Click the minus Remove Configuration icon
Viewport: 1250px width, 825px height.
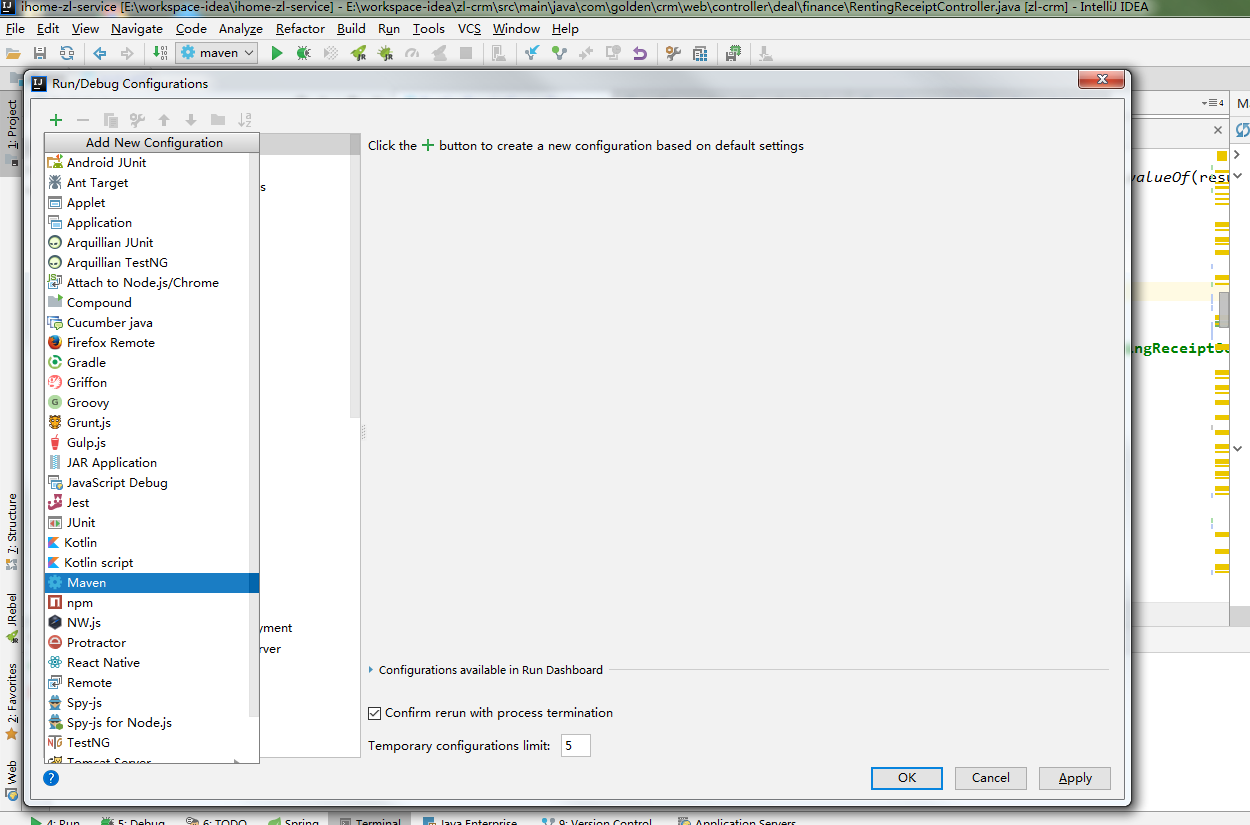point(83,120)
